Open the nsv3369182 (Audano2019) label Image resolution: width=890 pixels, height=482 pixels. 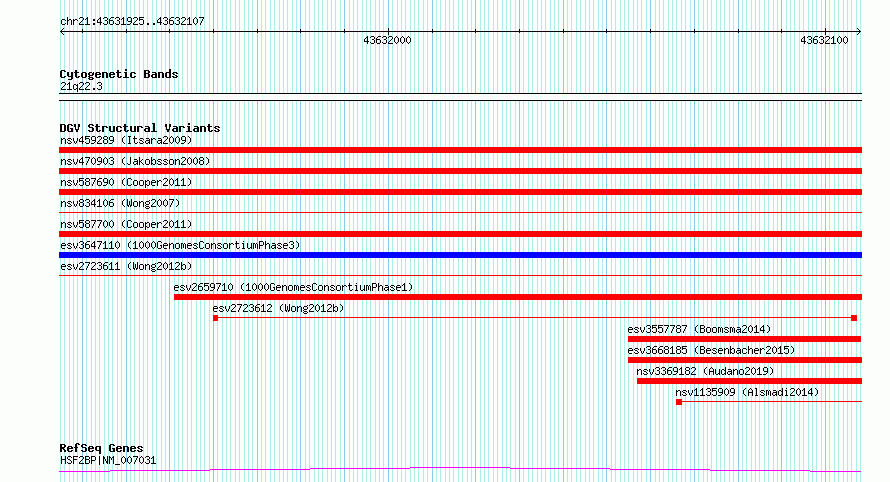coord(705,371)
